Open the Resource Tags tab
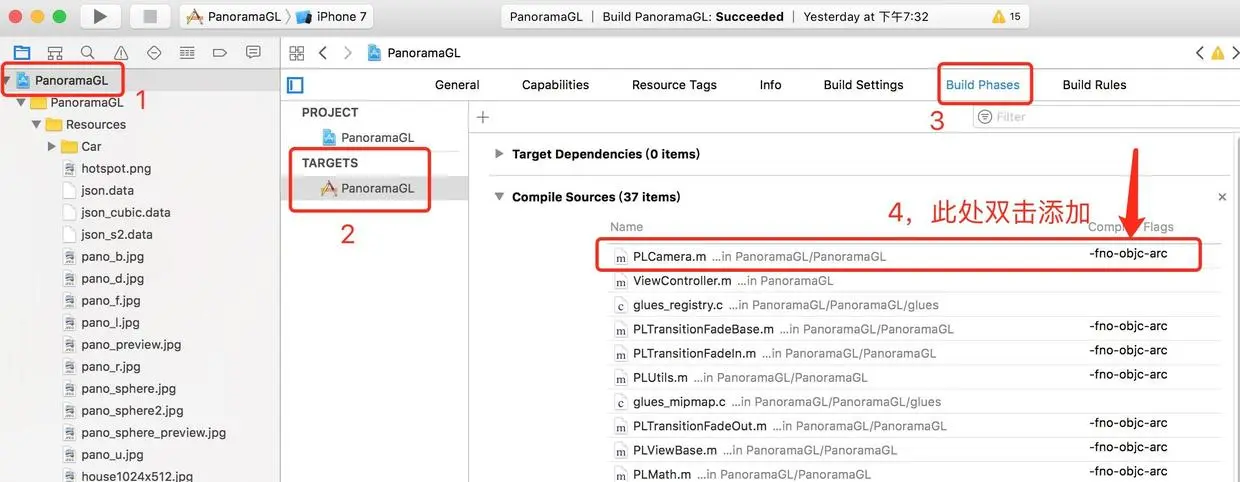 tap(674, 85)
